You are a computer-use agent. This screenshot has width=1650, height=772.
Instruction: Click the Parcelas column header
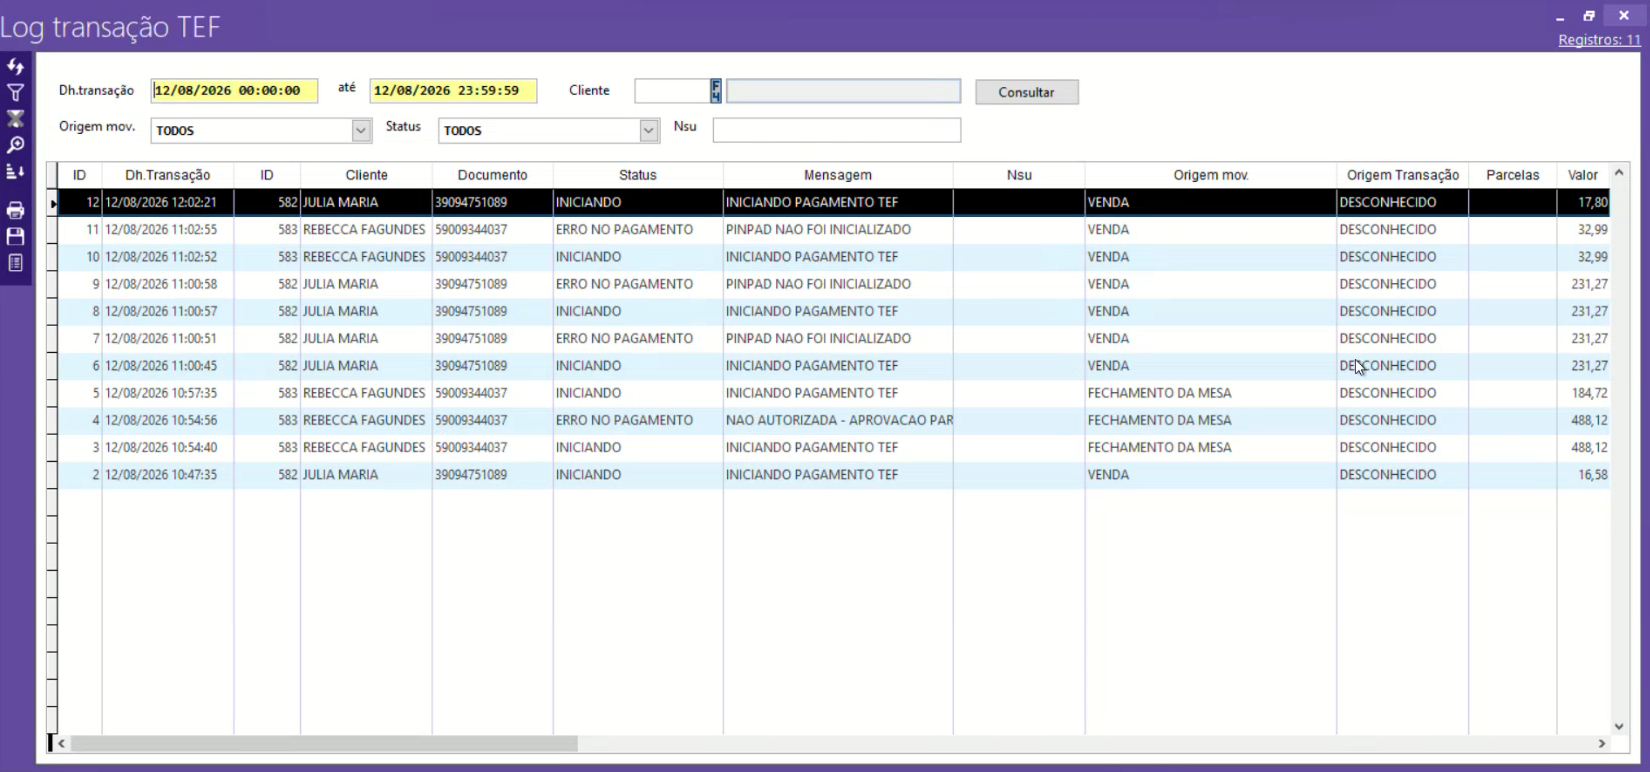pos(1512,175)
